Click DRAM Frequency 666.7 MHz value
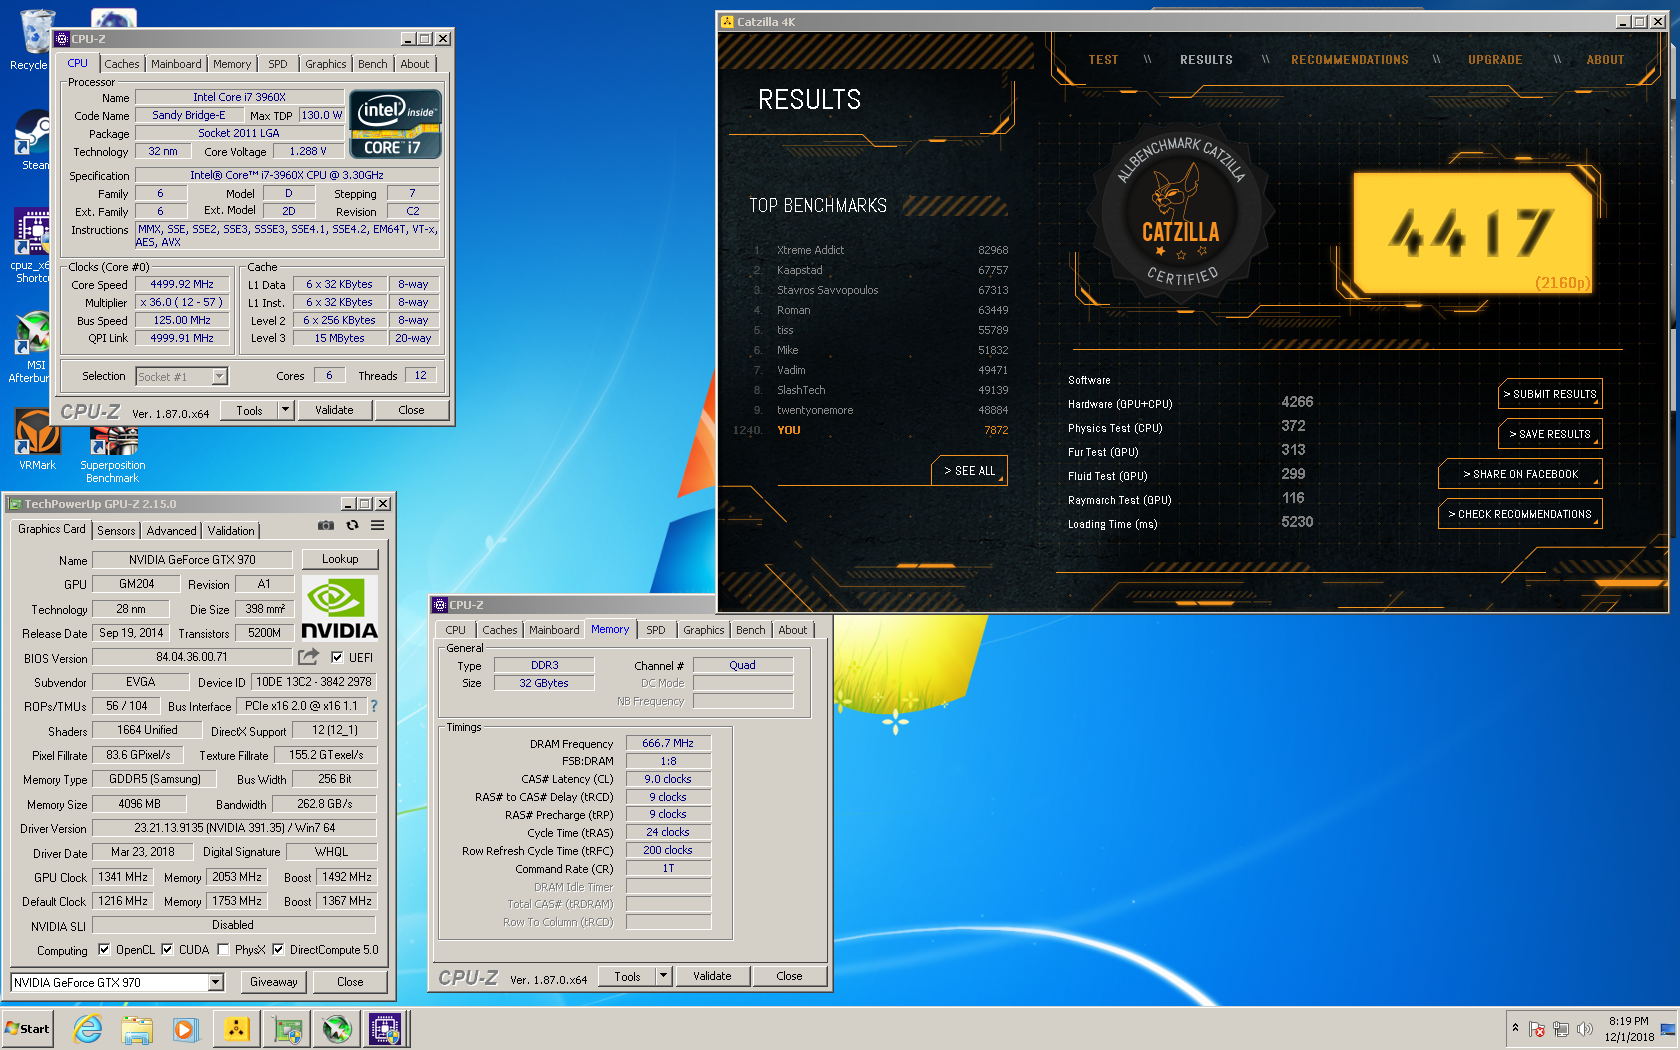1680x1050 pixels. [x=668, y=743]
